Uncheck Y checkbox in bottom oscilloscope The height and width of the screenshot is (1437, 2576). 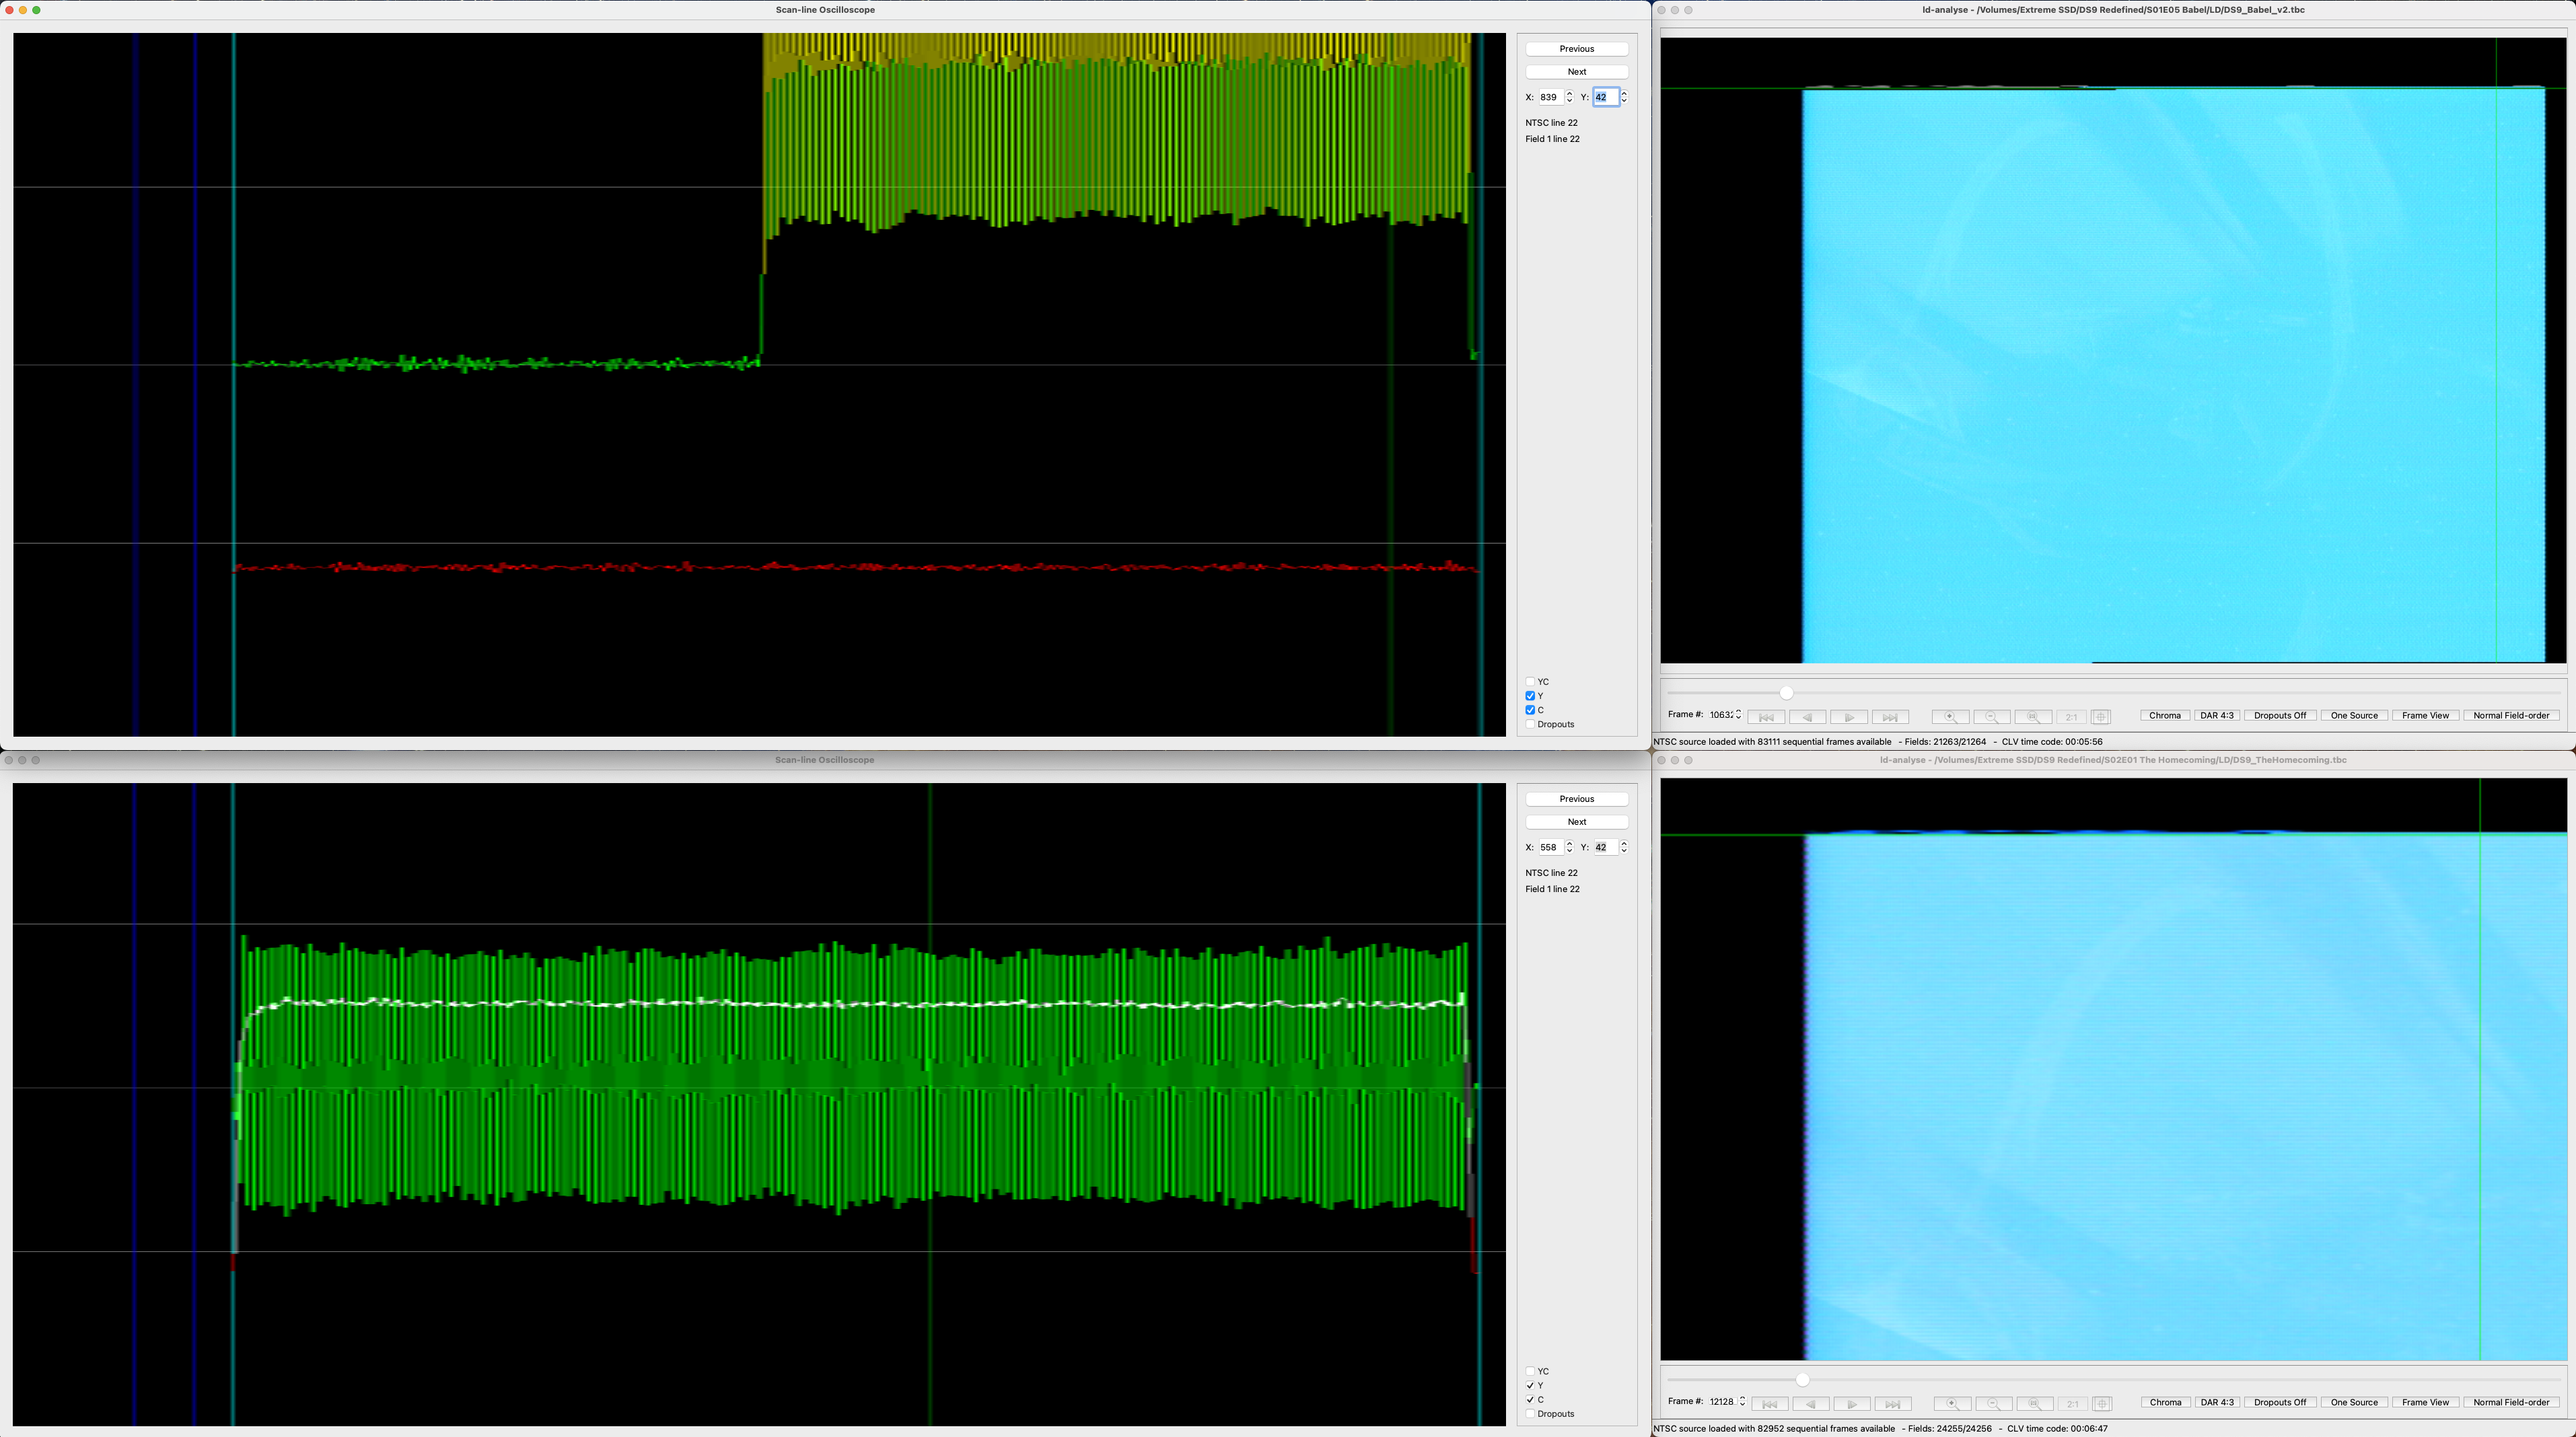pos(1530,1386)
